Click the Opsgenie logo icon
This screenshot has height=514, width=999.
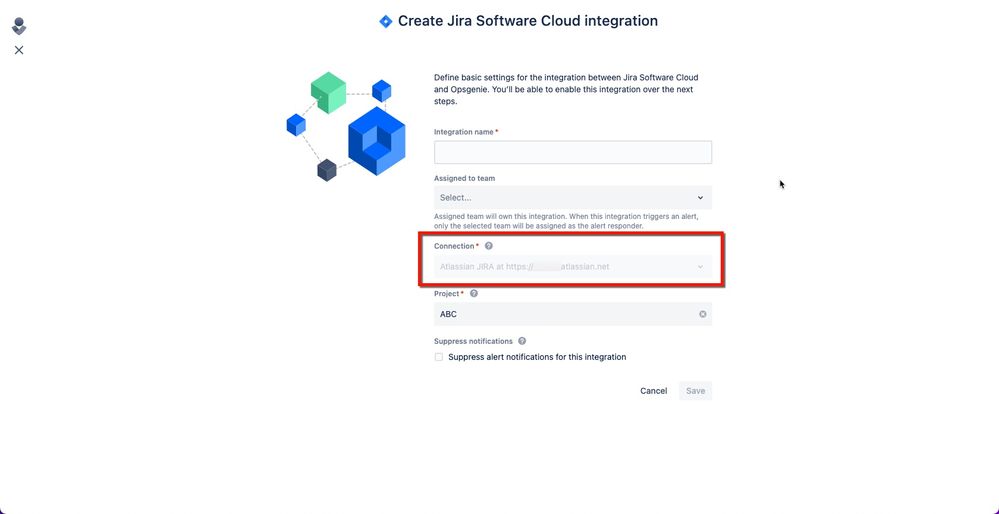pyautogui.click(x=19, y=26)
